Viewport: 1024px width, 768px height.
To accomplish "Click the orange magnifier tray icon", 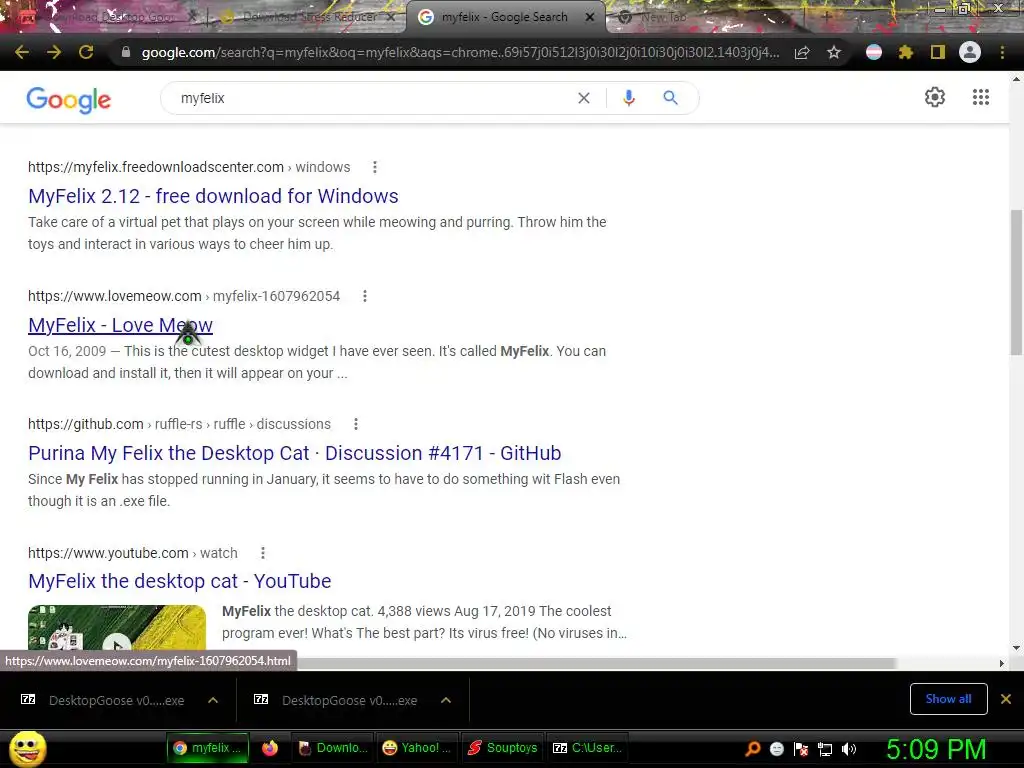I will pos(752,749).
